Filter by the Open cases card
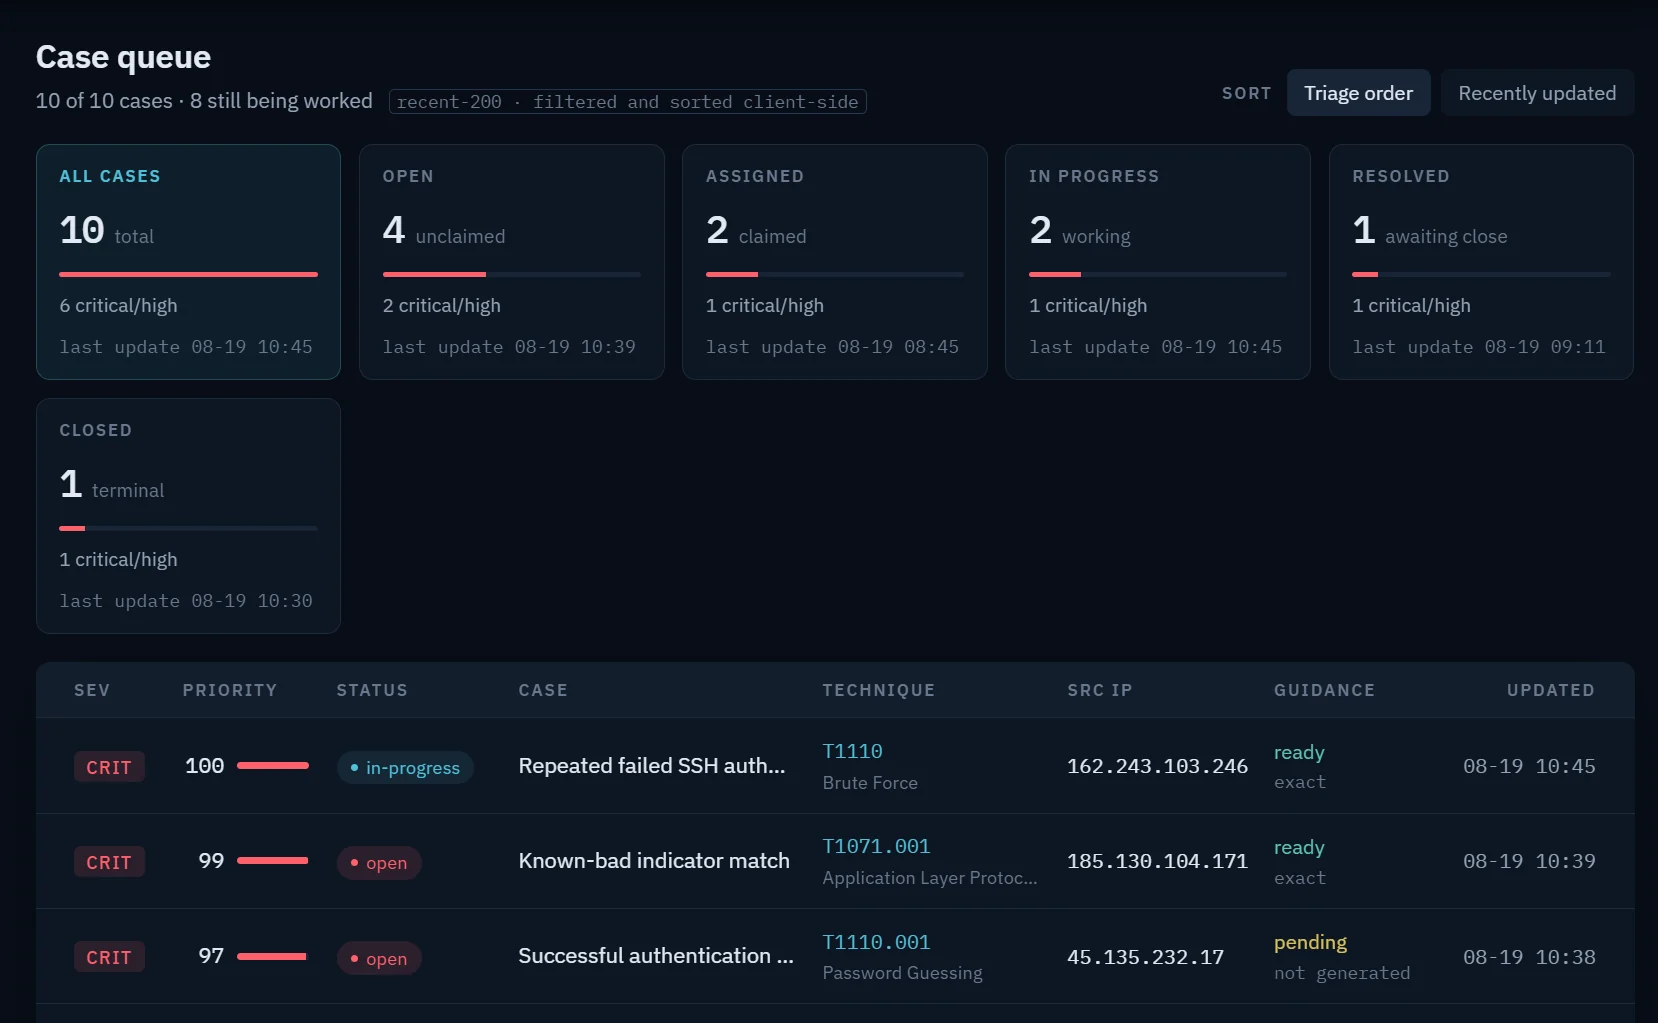 (512, 262)
